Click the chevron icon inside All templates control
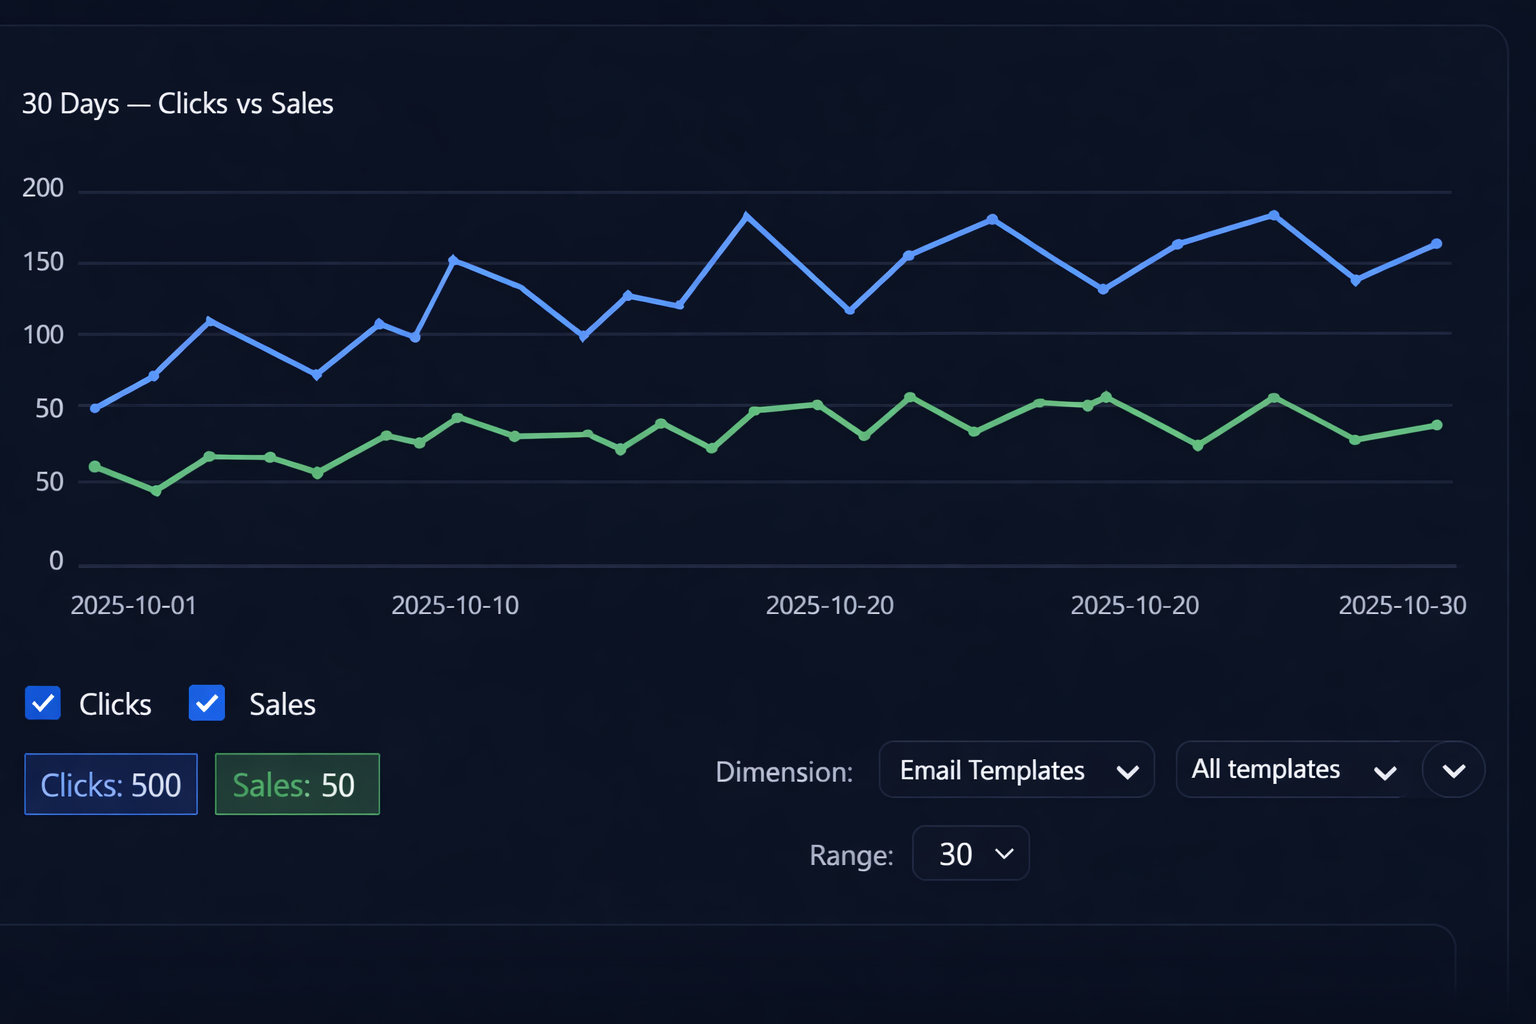Image resolution: width=1536 pixels, height=1024 pixels. pyautogui.click(x=1387, y=772)
